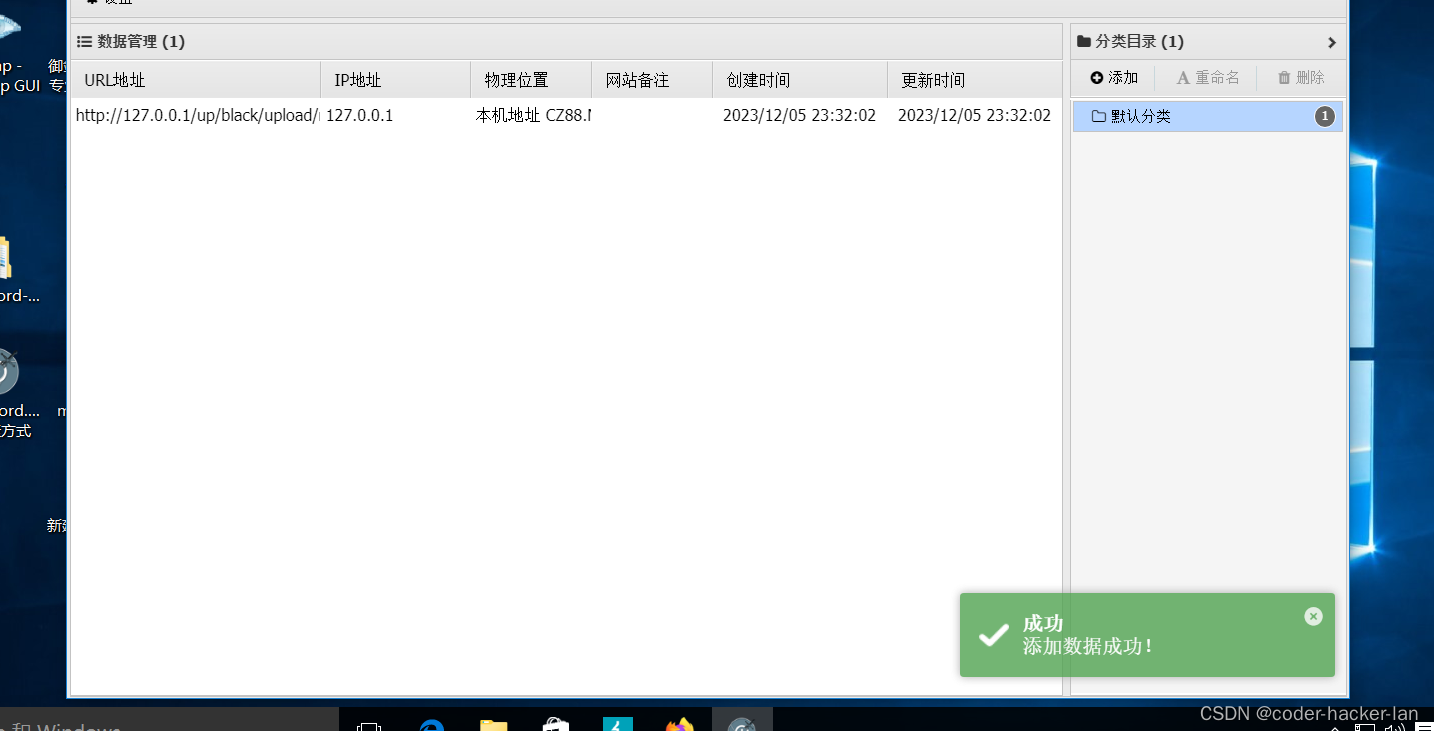1434x731 pixels.
Task: Click the folder icon beside 分类目录 title
Action: point(1084,42)
